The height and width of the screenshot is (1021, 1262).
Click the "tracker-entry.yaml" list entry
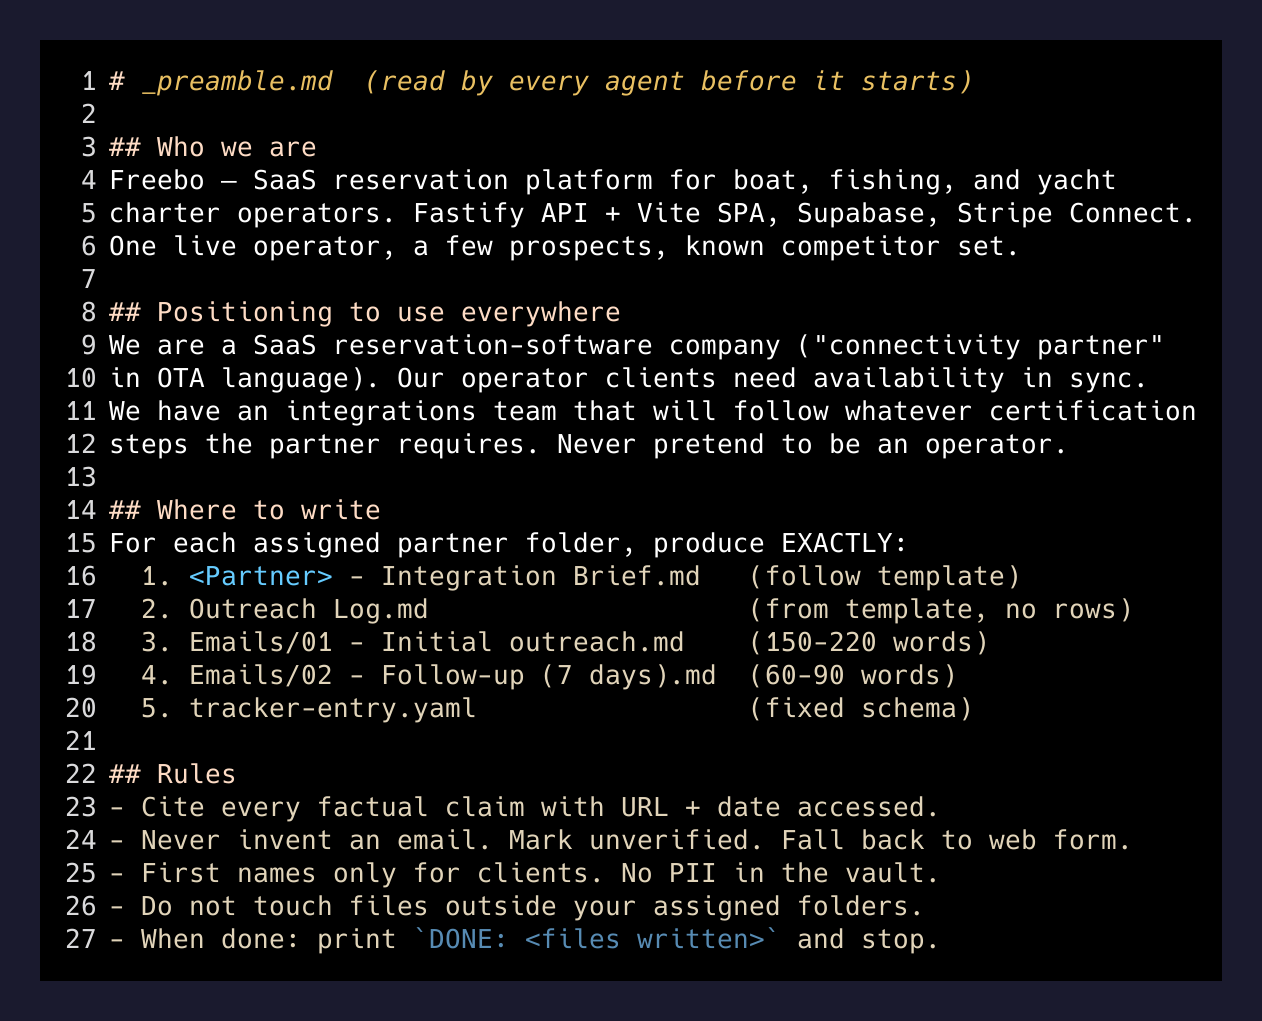pyautogui.click(x=333, y=708)
